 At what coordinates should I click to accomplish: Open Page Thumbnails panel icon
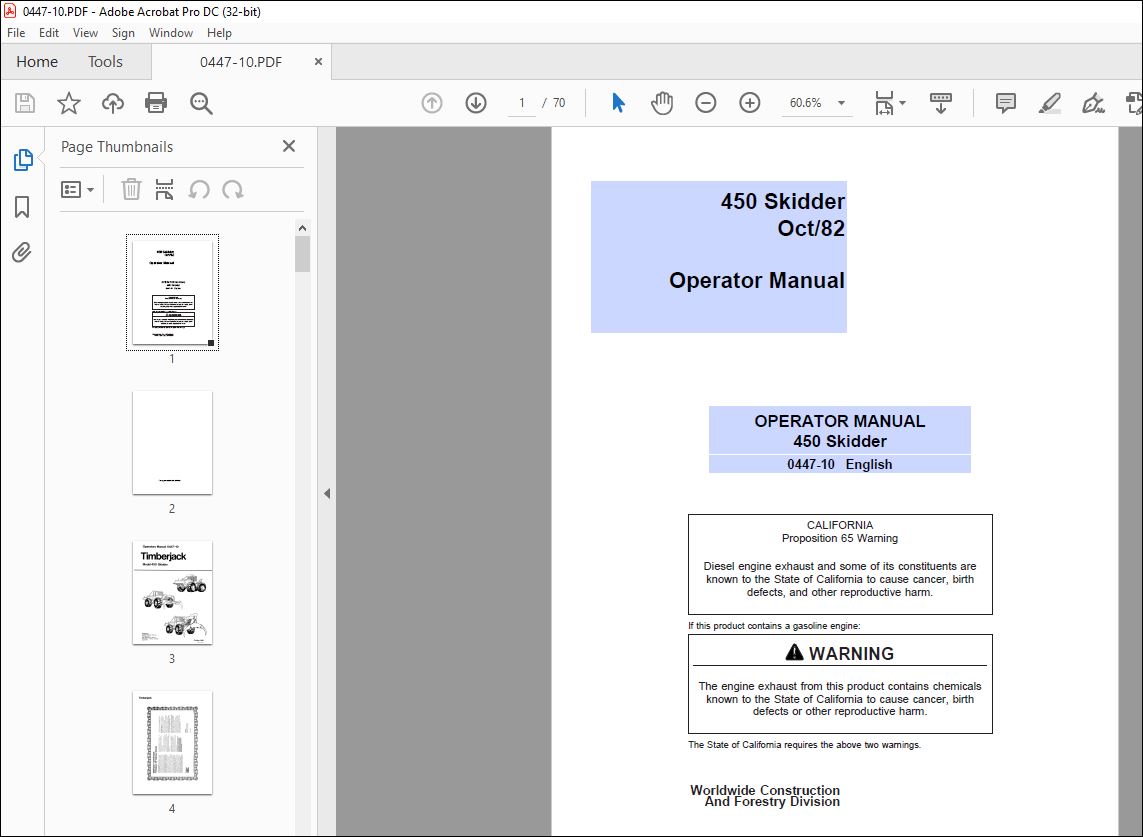tap(23, 160)
